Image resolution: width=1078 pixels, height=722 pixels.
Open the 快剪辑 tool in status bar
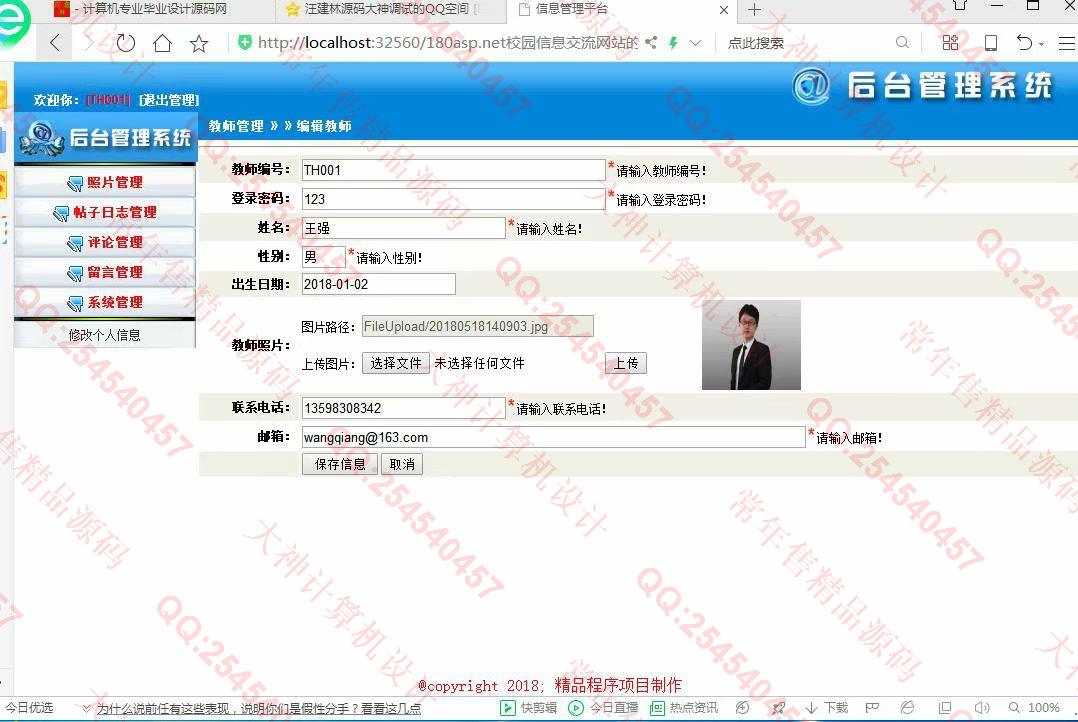point(529,708)
